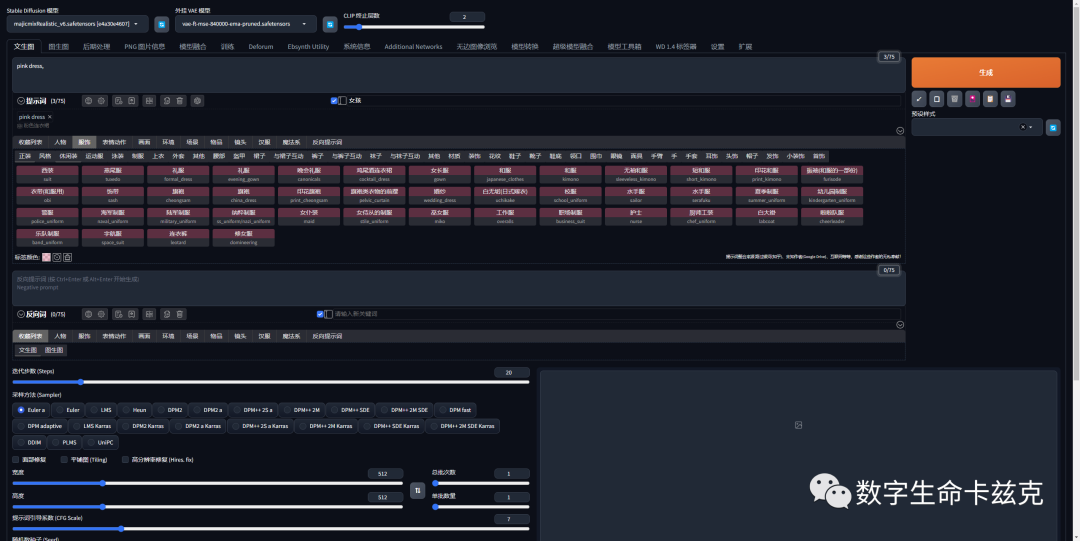
Task: Open the tag color swatch
Action: pos(46,257)
